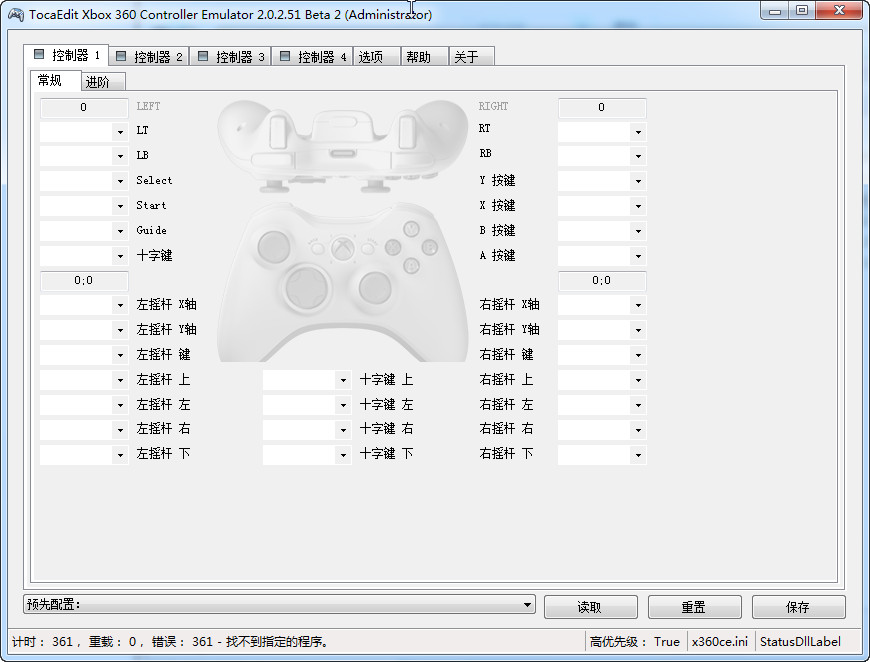Screen dimensions: 870x662
Task: Click the controller icon on 控制器 1 tab
Action: pyautogui.click(x=39, y=55)
